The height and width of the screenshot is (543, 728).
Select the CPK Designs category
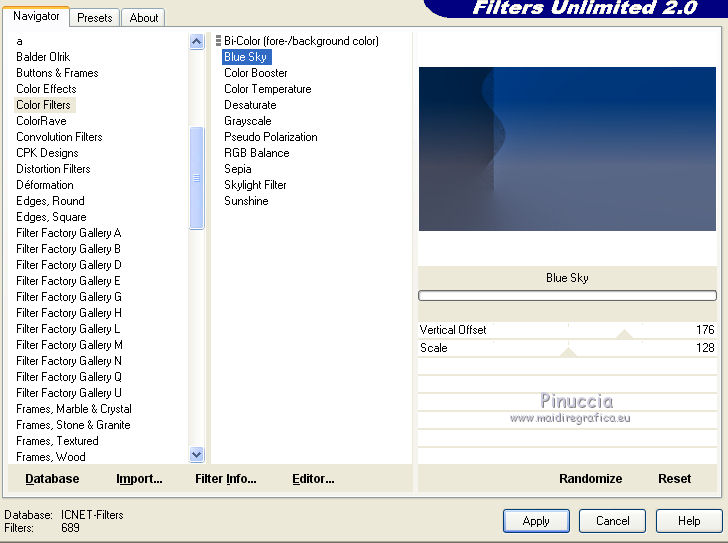pos(47,153)
